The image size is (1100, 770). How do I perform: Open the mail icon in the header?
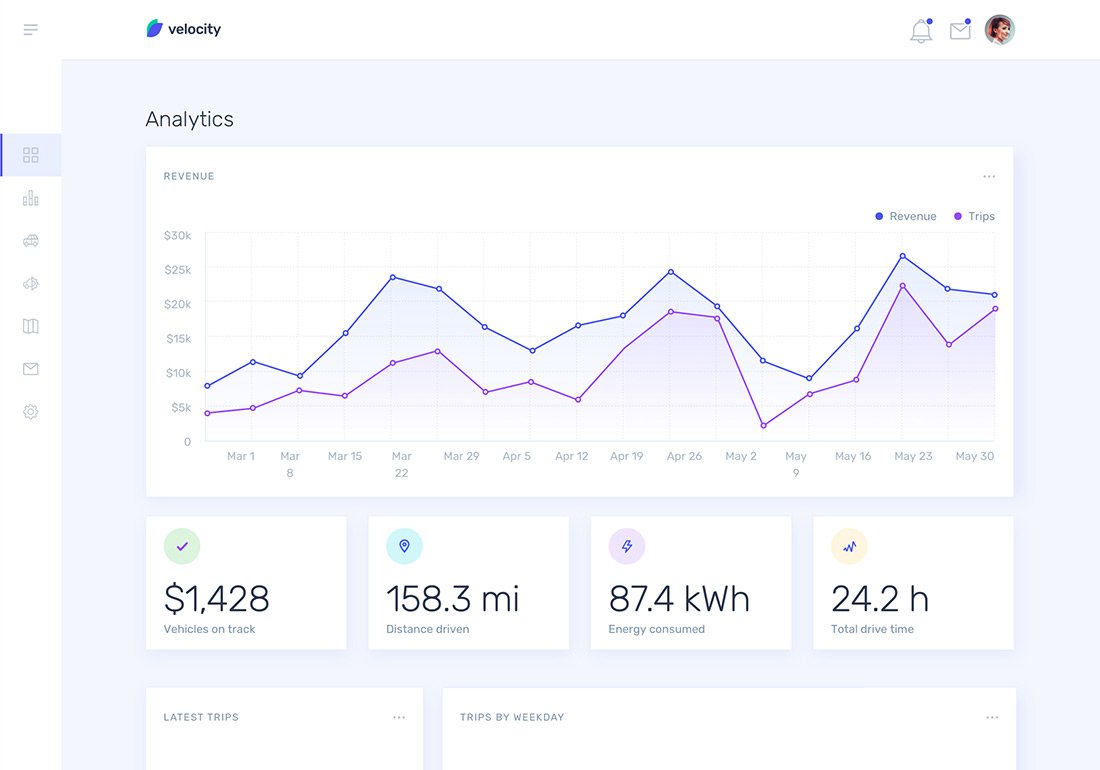pos(960,31)
